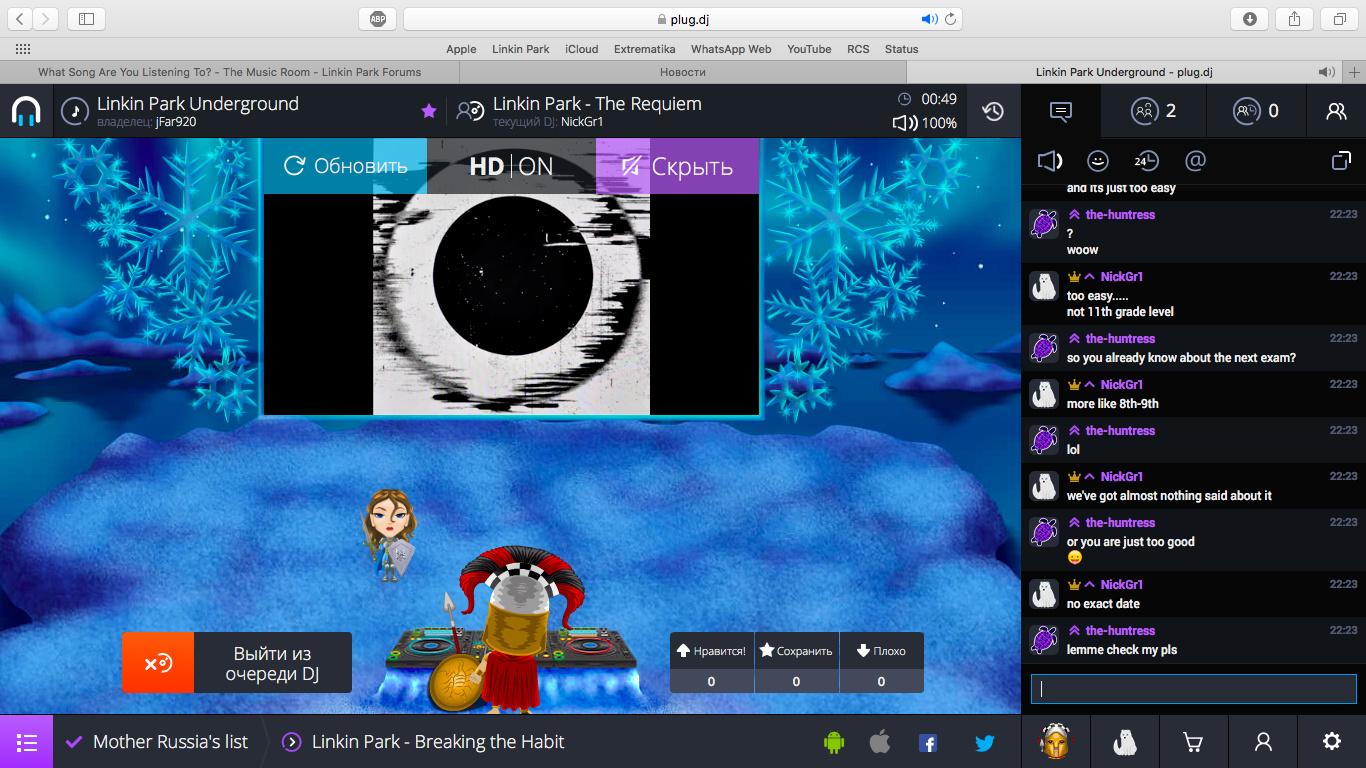Screen dimensions: 1366x768
Task: Open the shop cart icon
Action: [x=1192, y=742]
